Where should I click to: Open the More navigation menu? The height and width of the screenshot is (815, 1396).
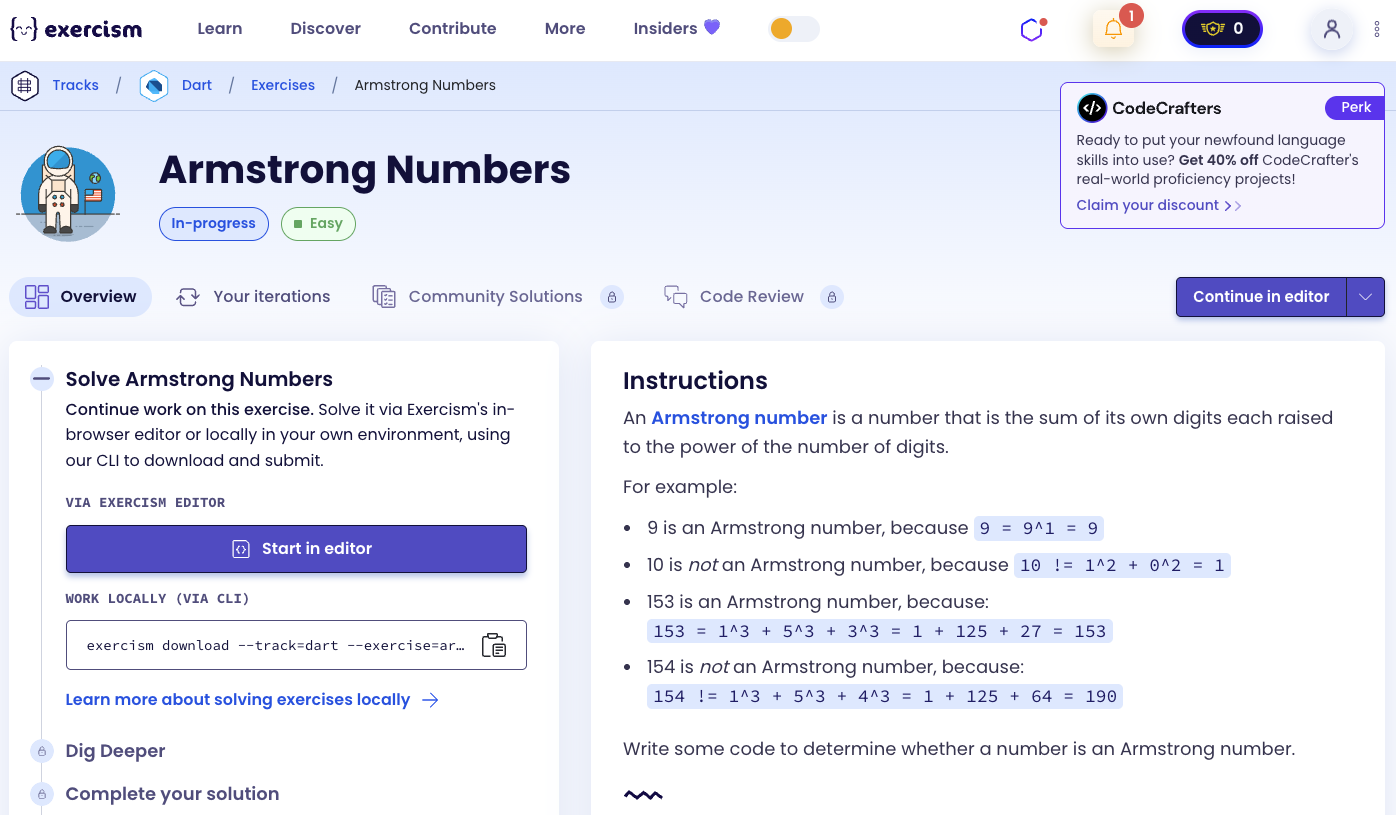point(564,29)
